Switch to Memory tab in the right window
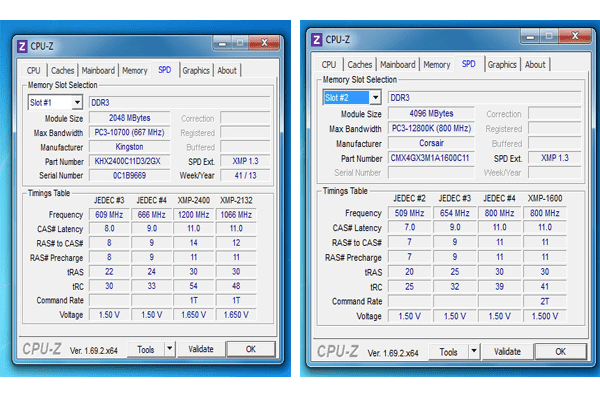Screen dimensions: 600x400 tap(437, 65)
